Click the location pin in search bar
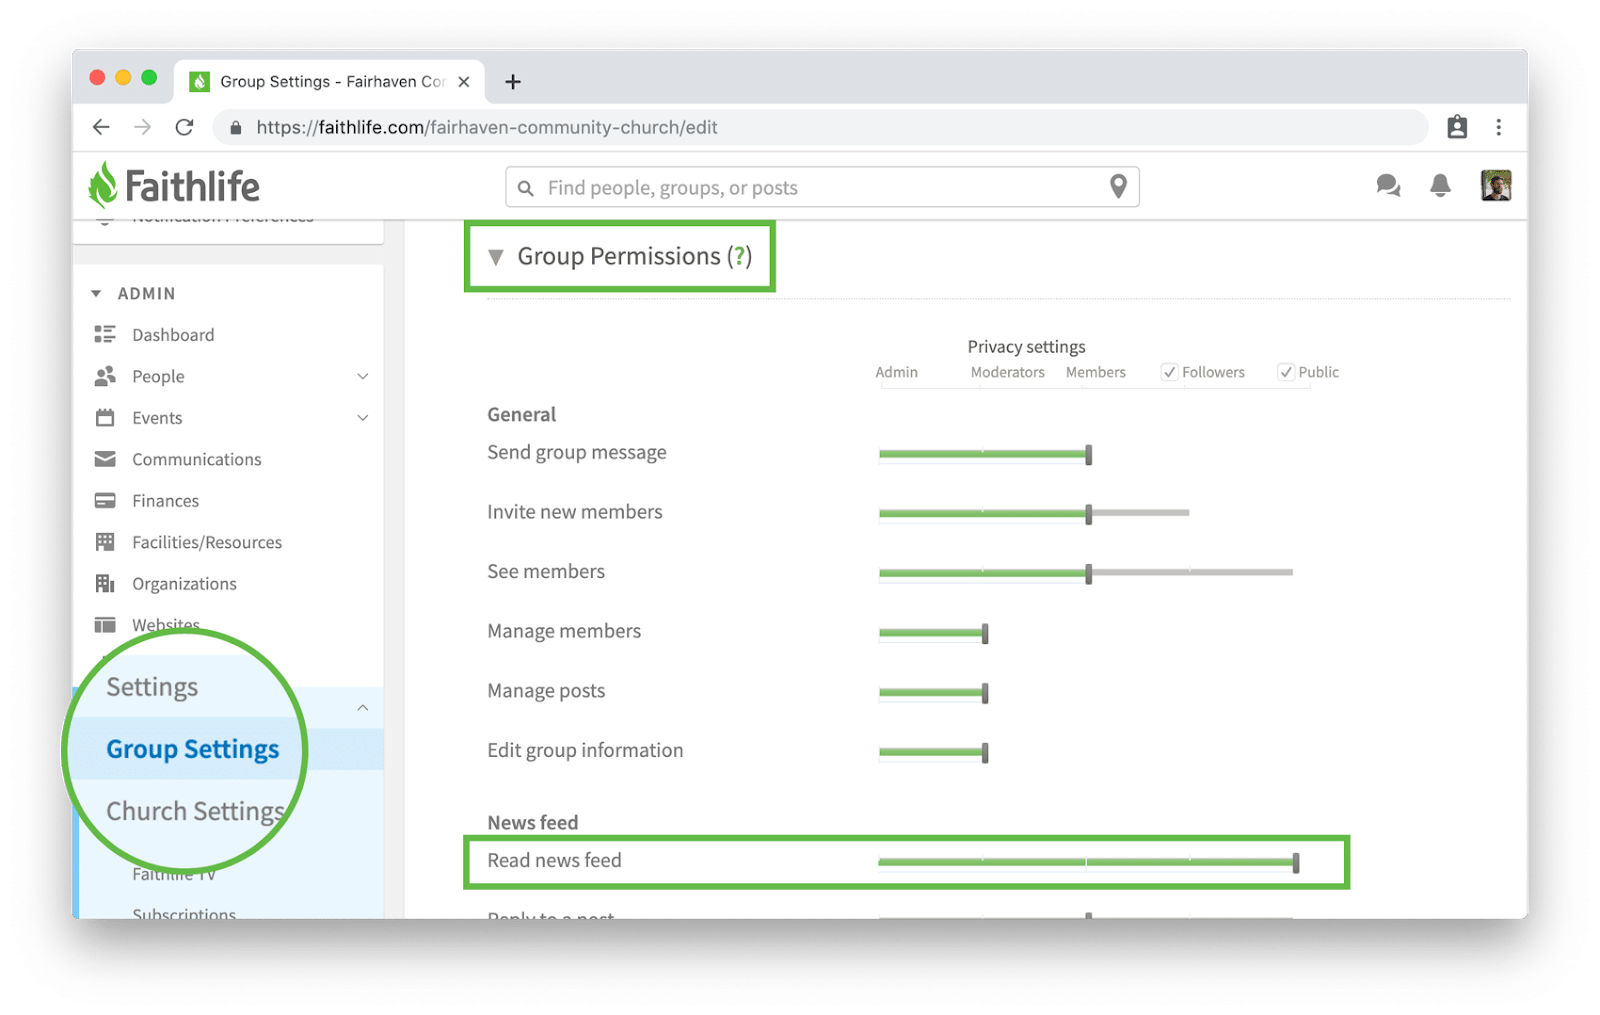This screenshot has height=1015, width=1600. (x=1118, y=187)
